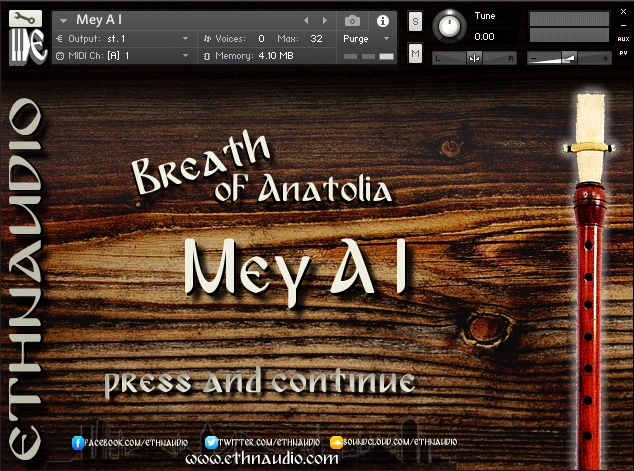Click the Max voices value 32

[x=316, y=39]
